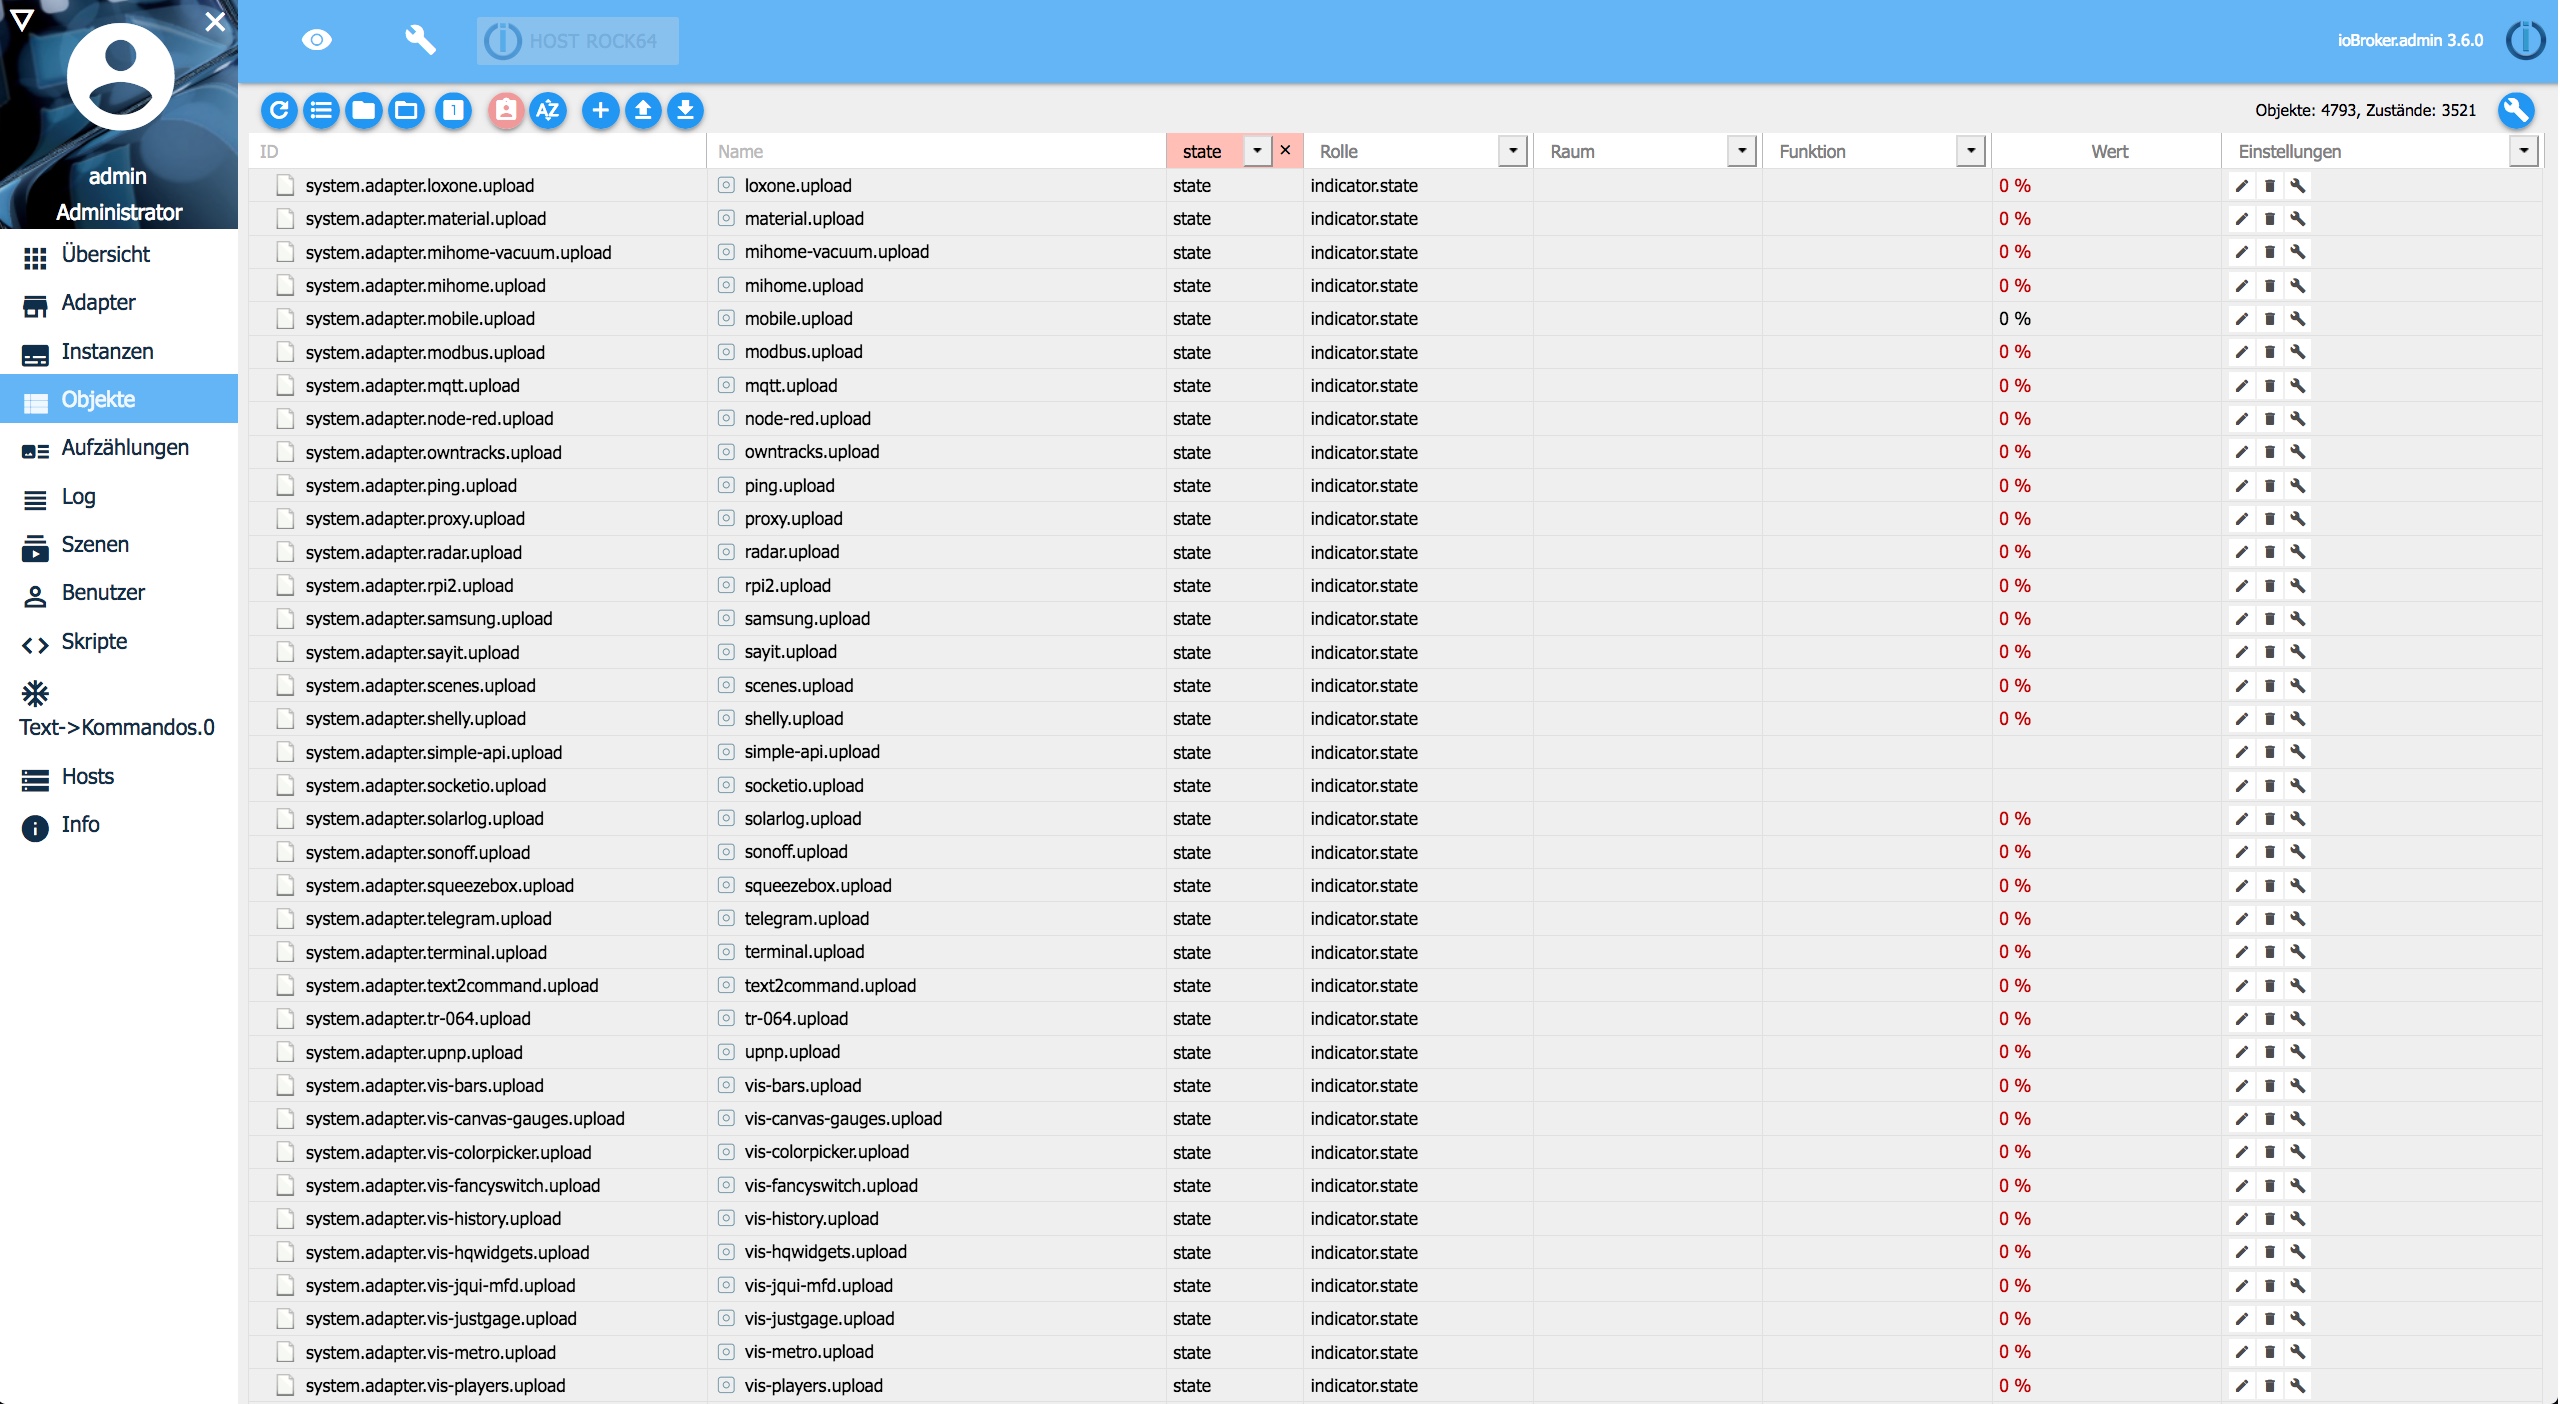
Task: Expand the Funktion filter dropdown
Action: point(1970,151)
